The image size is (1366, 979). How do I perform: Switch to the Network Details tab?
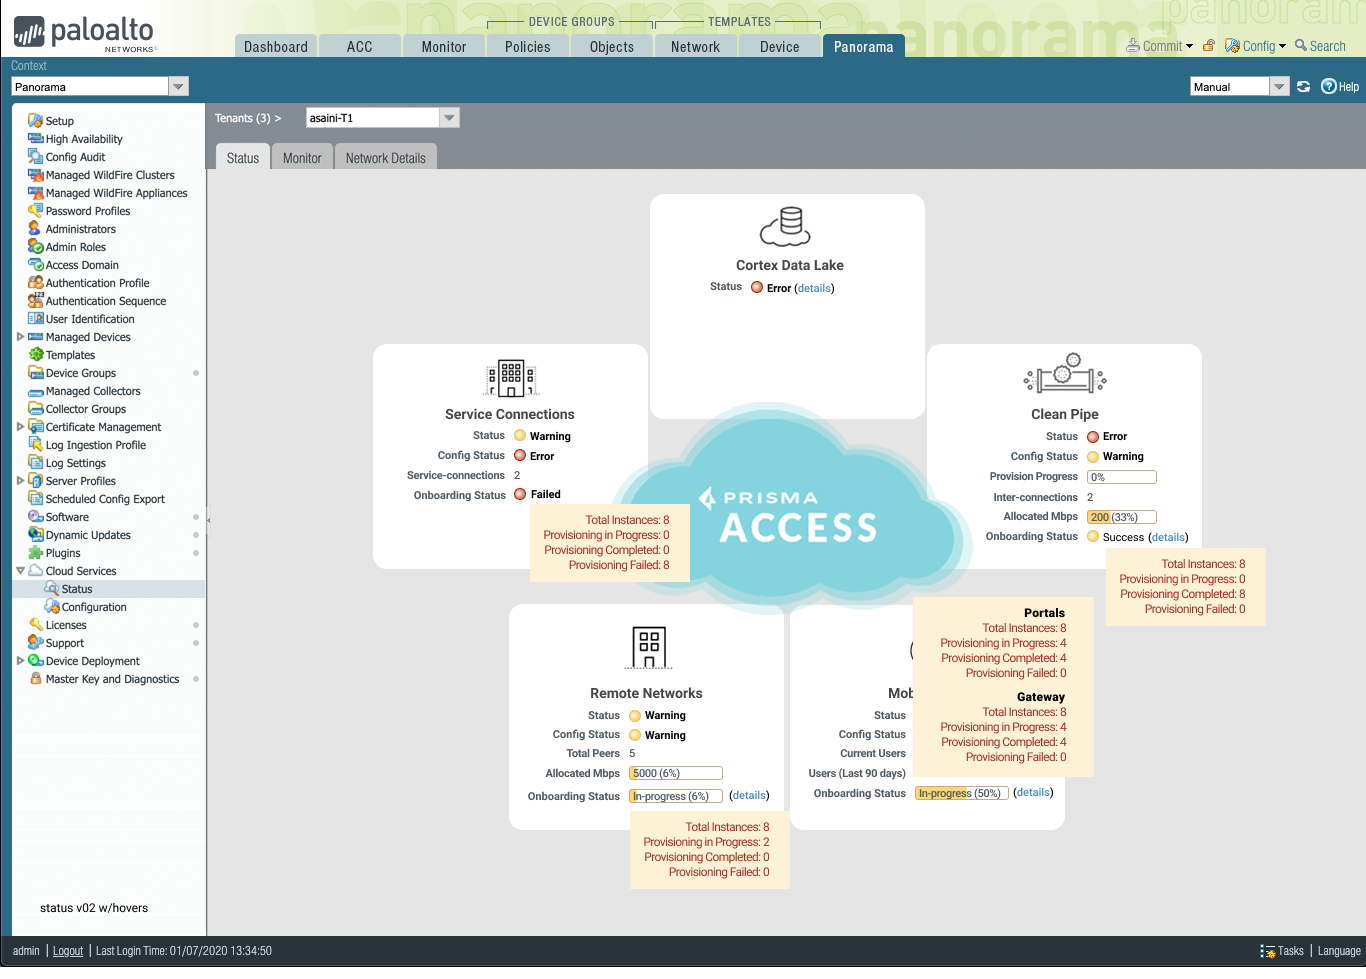click(x=385, y=158)
